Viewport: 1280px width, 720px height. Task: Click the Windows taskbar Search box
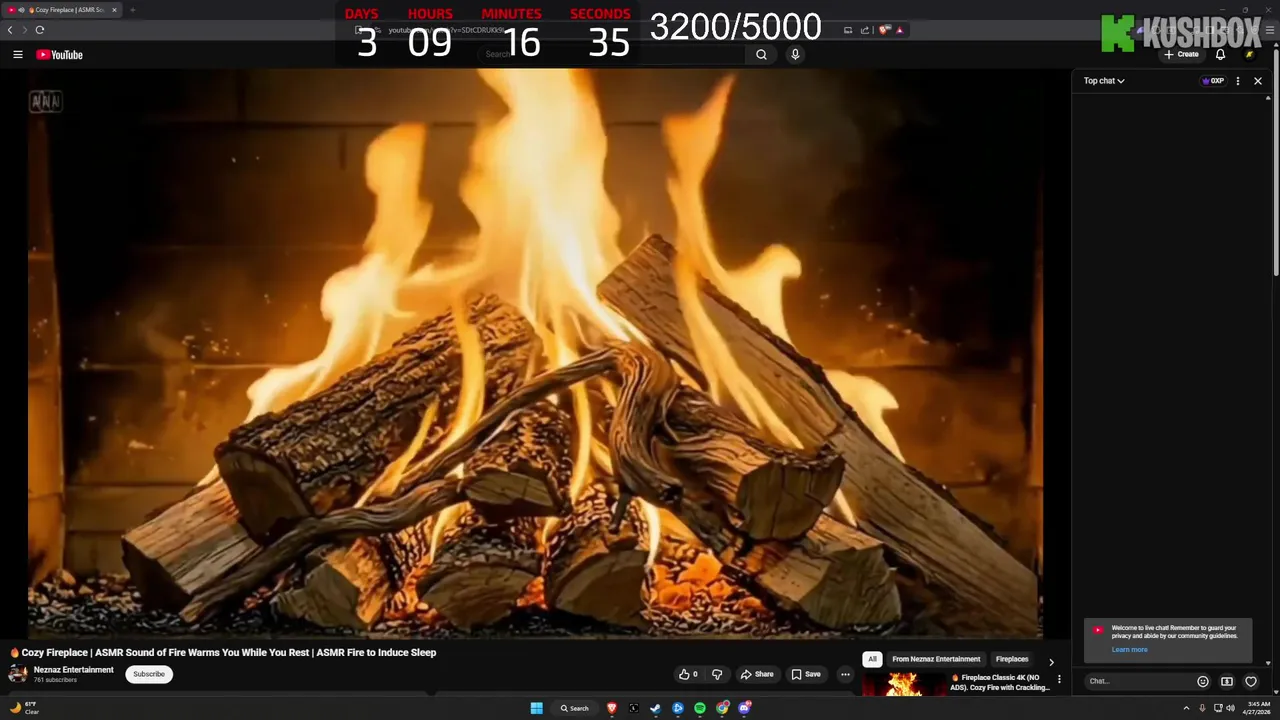[x=575, y=708]
